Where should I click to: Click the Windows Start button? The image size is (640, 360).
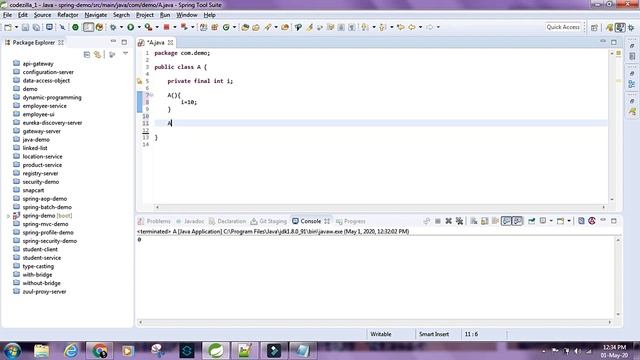12,351
